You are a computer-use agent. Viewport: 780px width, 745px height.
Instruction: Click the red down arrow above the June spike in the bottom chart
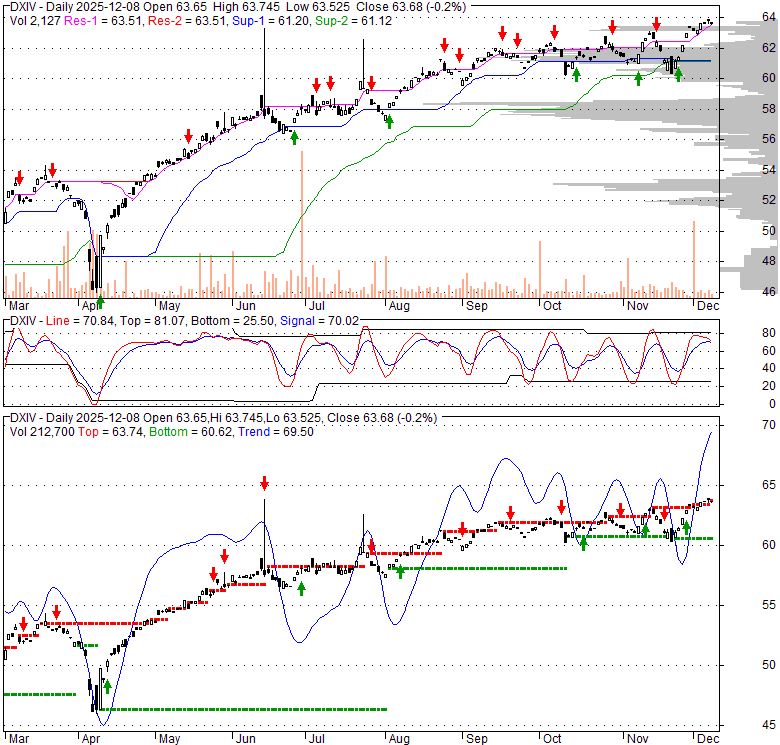coord(264,484)
